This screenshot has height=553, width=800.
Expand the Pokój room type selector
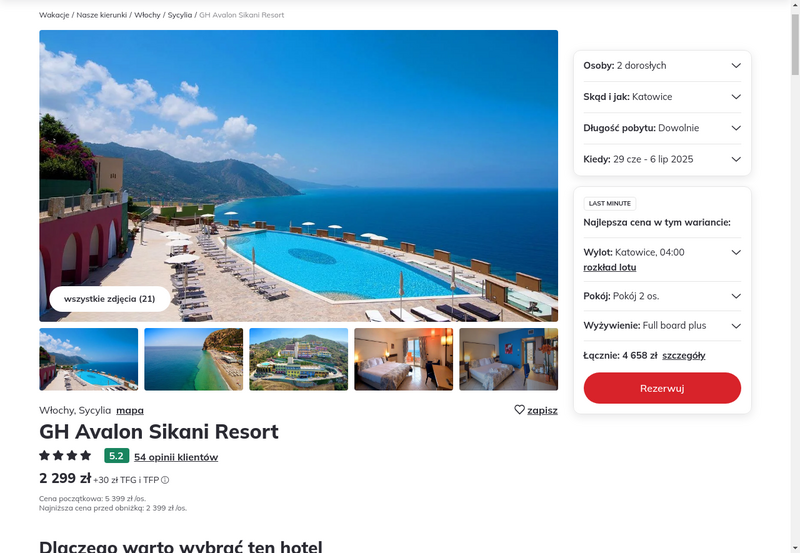coord(662,296)
